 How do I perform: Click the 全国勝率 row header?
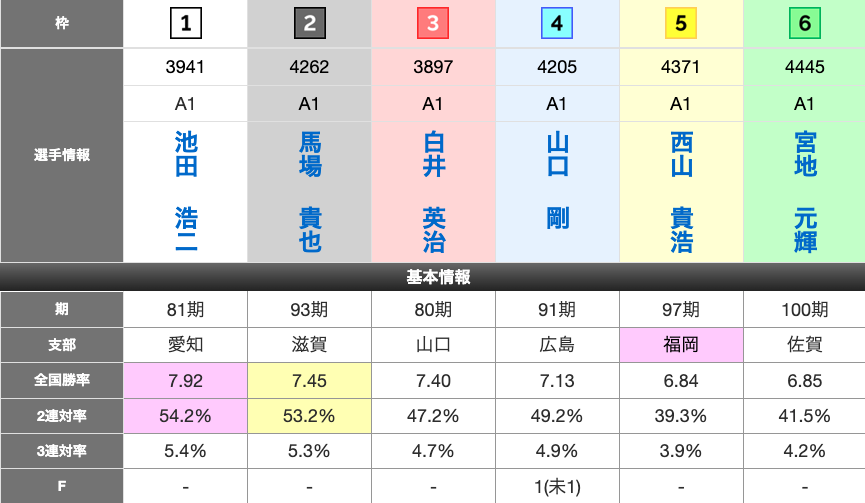pos(62,380)
